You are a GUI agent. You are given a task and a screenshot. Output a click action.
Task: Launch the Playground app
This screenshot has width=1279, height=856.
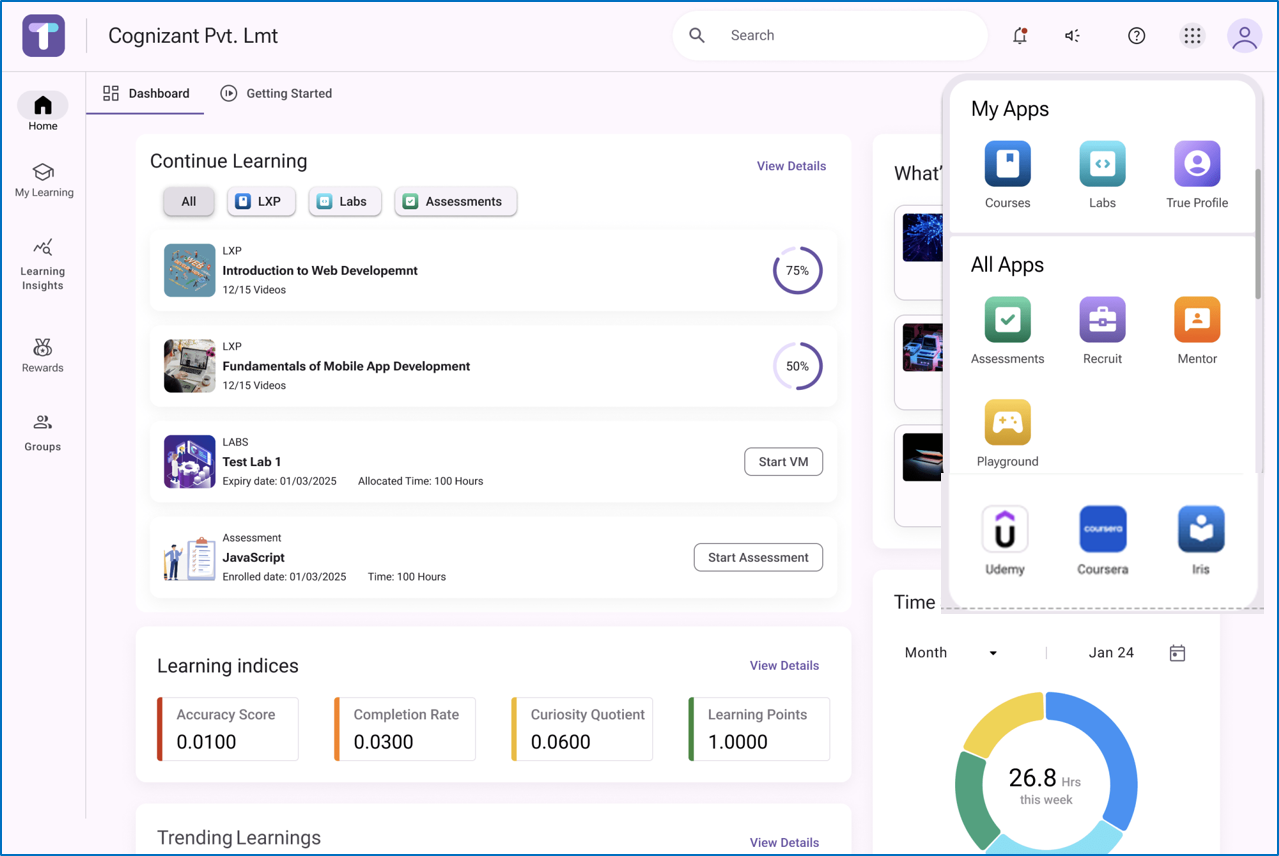[x=1007, y=434]
